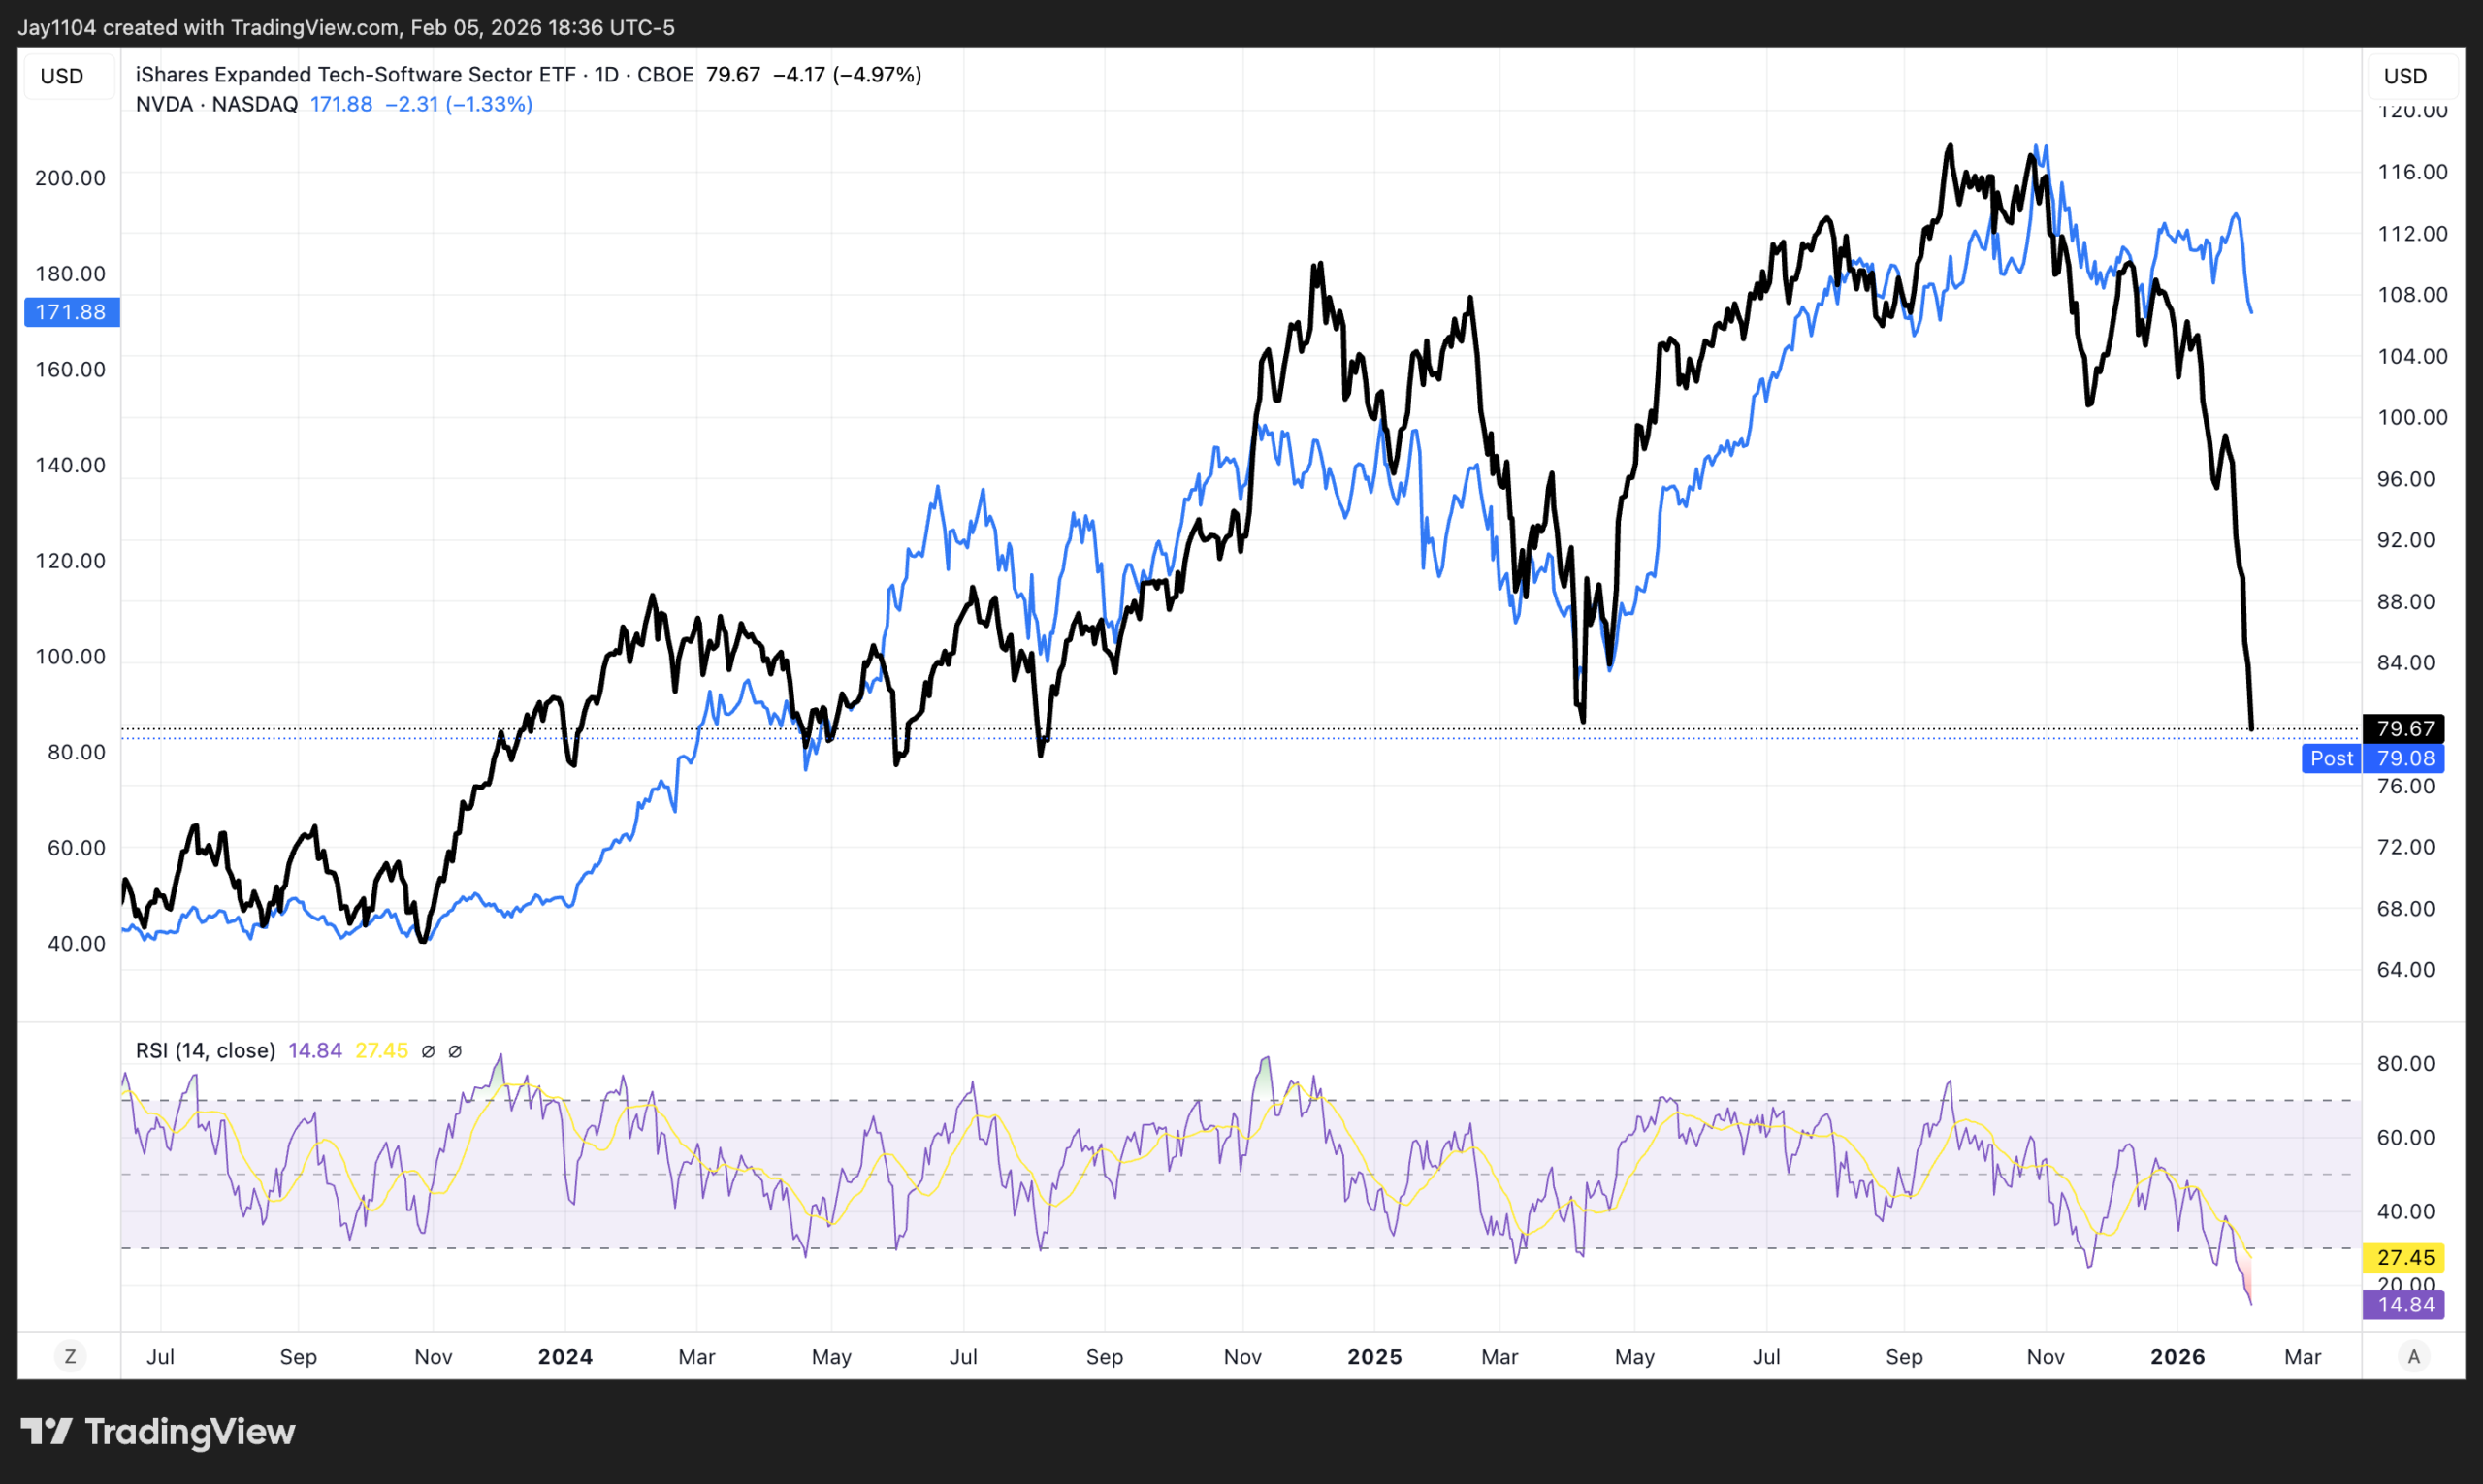Viewport: 2483px width, 1484px height.
Task: Click the TradingView.com text in header
Action: coord(315,27)
